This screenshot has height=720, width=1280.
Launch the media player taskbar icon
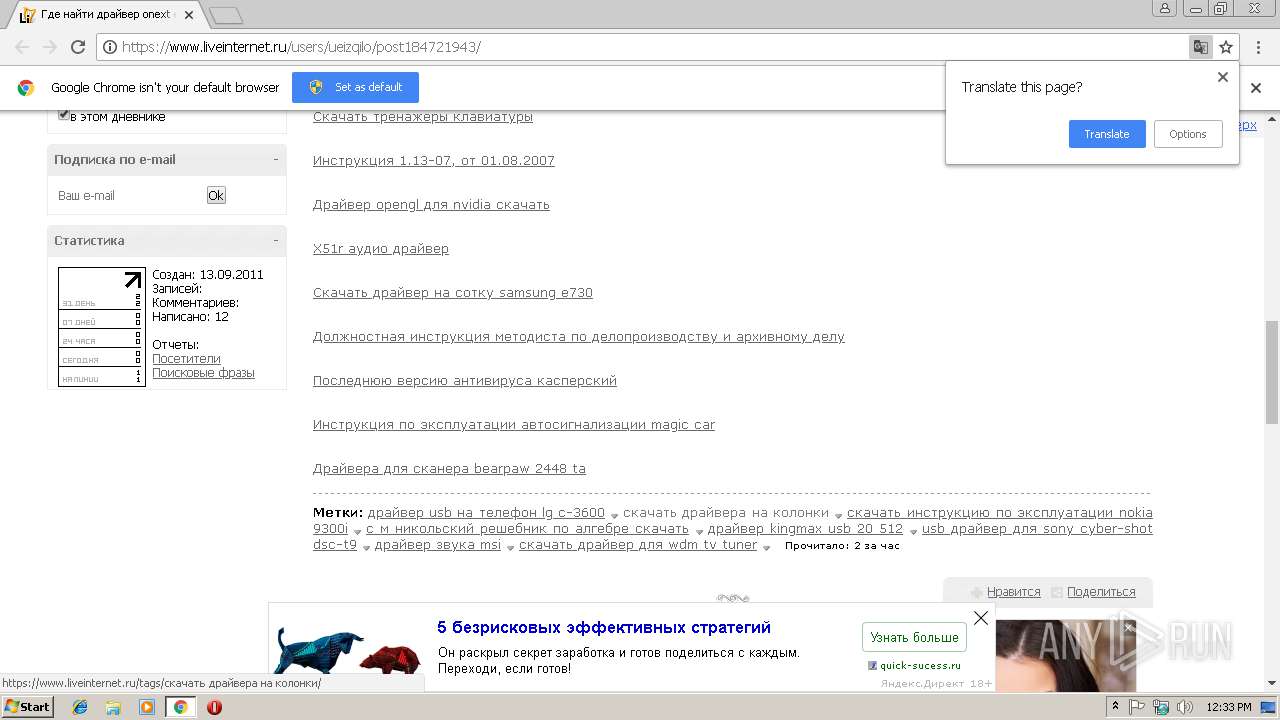[147, 707]
